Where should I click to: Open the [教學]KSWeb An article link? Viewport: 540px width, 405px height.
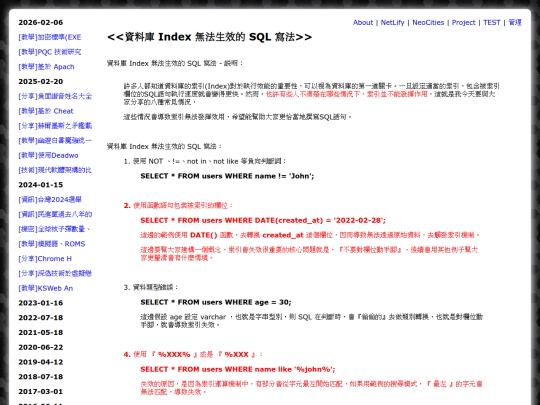coord(46,288)
